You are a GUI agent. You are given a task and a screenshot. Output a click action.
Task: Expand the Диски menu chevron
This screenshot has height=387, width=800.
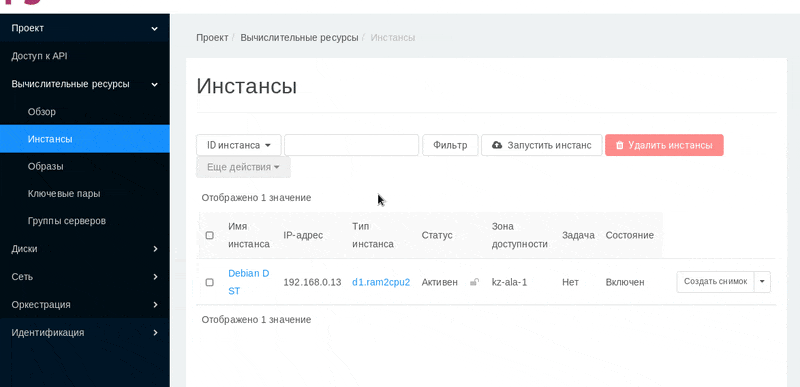tap(155, 249)
